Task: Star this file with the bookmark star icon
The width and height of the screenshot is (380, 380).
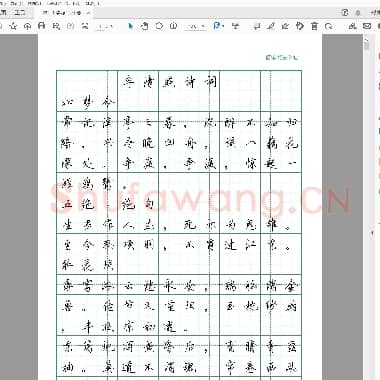Action: point(13,26)
